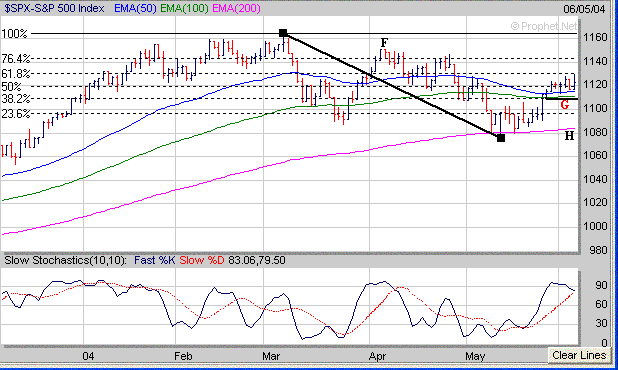The height and width of the screenshot is (370, 618).
Task: Select the EMA(200) legend label
Action: (236, 8)
